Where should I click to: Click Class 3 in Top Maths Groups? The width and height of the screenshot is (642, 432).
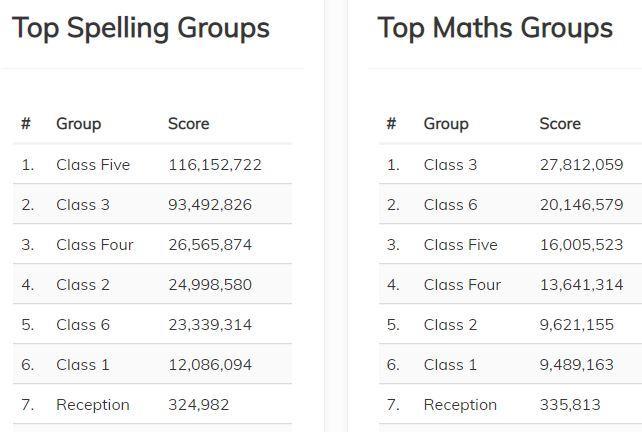point(450,165)
